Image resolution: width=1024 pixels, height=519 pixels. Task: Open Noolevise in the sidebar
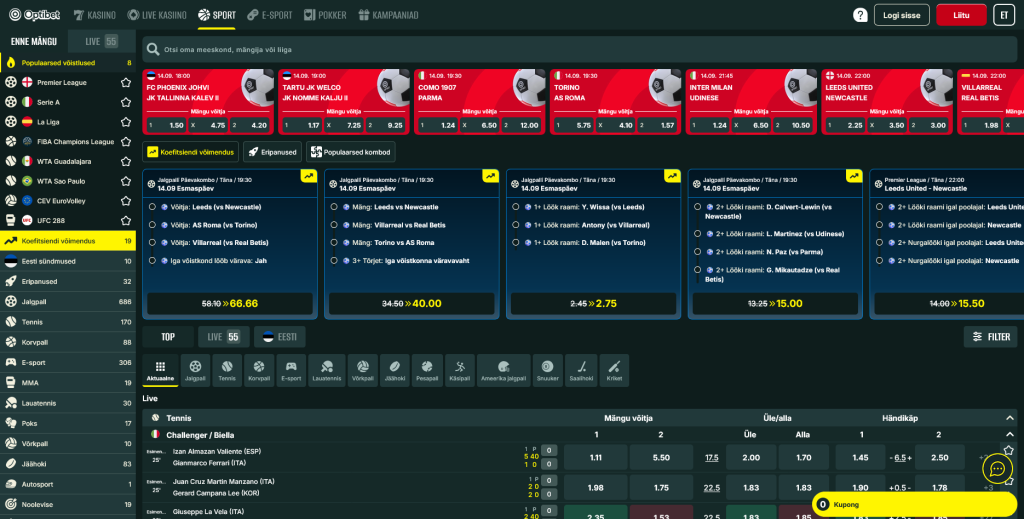click(x=68, y=504)
